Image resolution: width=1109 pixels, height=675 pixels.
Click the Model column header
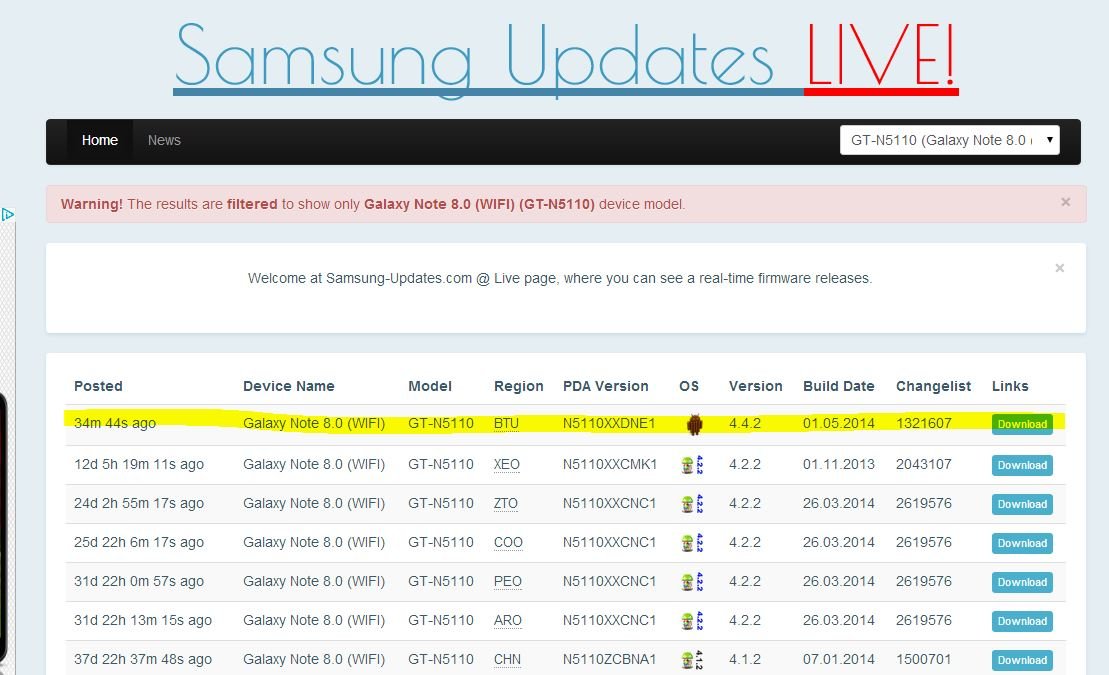[429, 386]
